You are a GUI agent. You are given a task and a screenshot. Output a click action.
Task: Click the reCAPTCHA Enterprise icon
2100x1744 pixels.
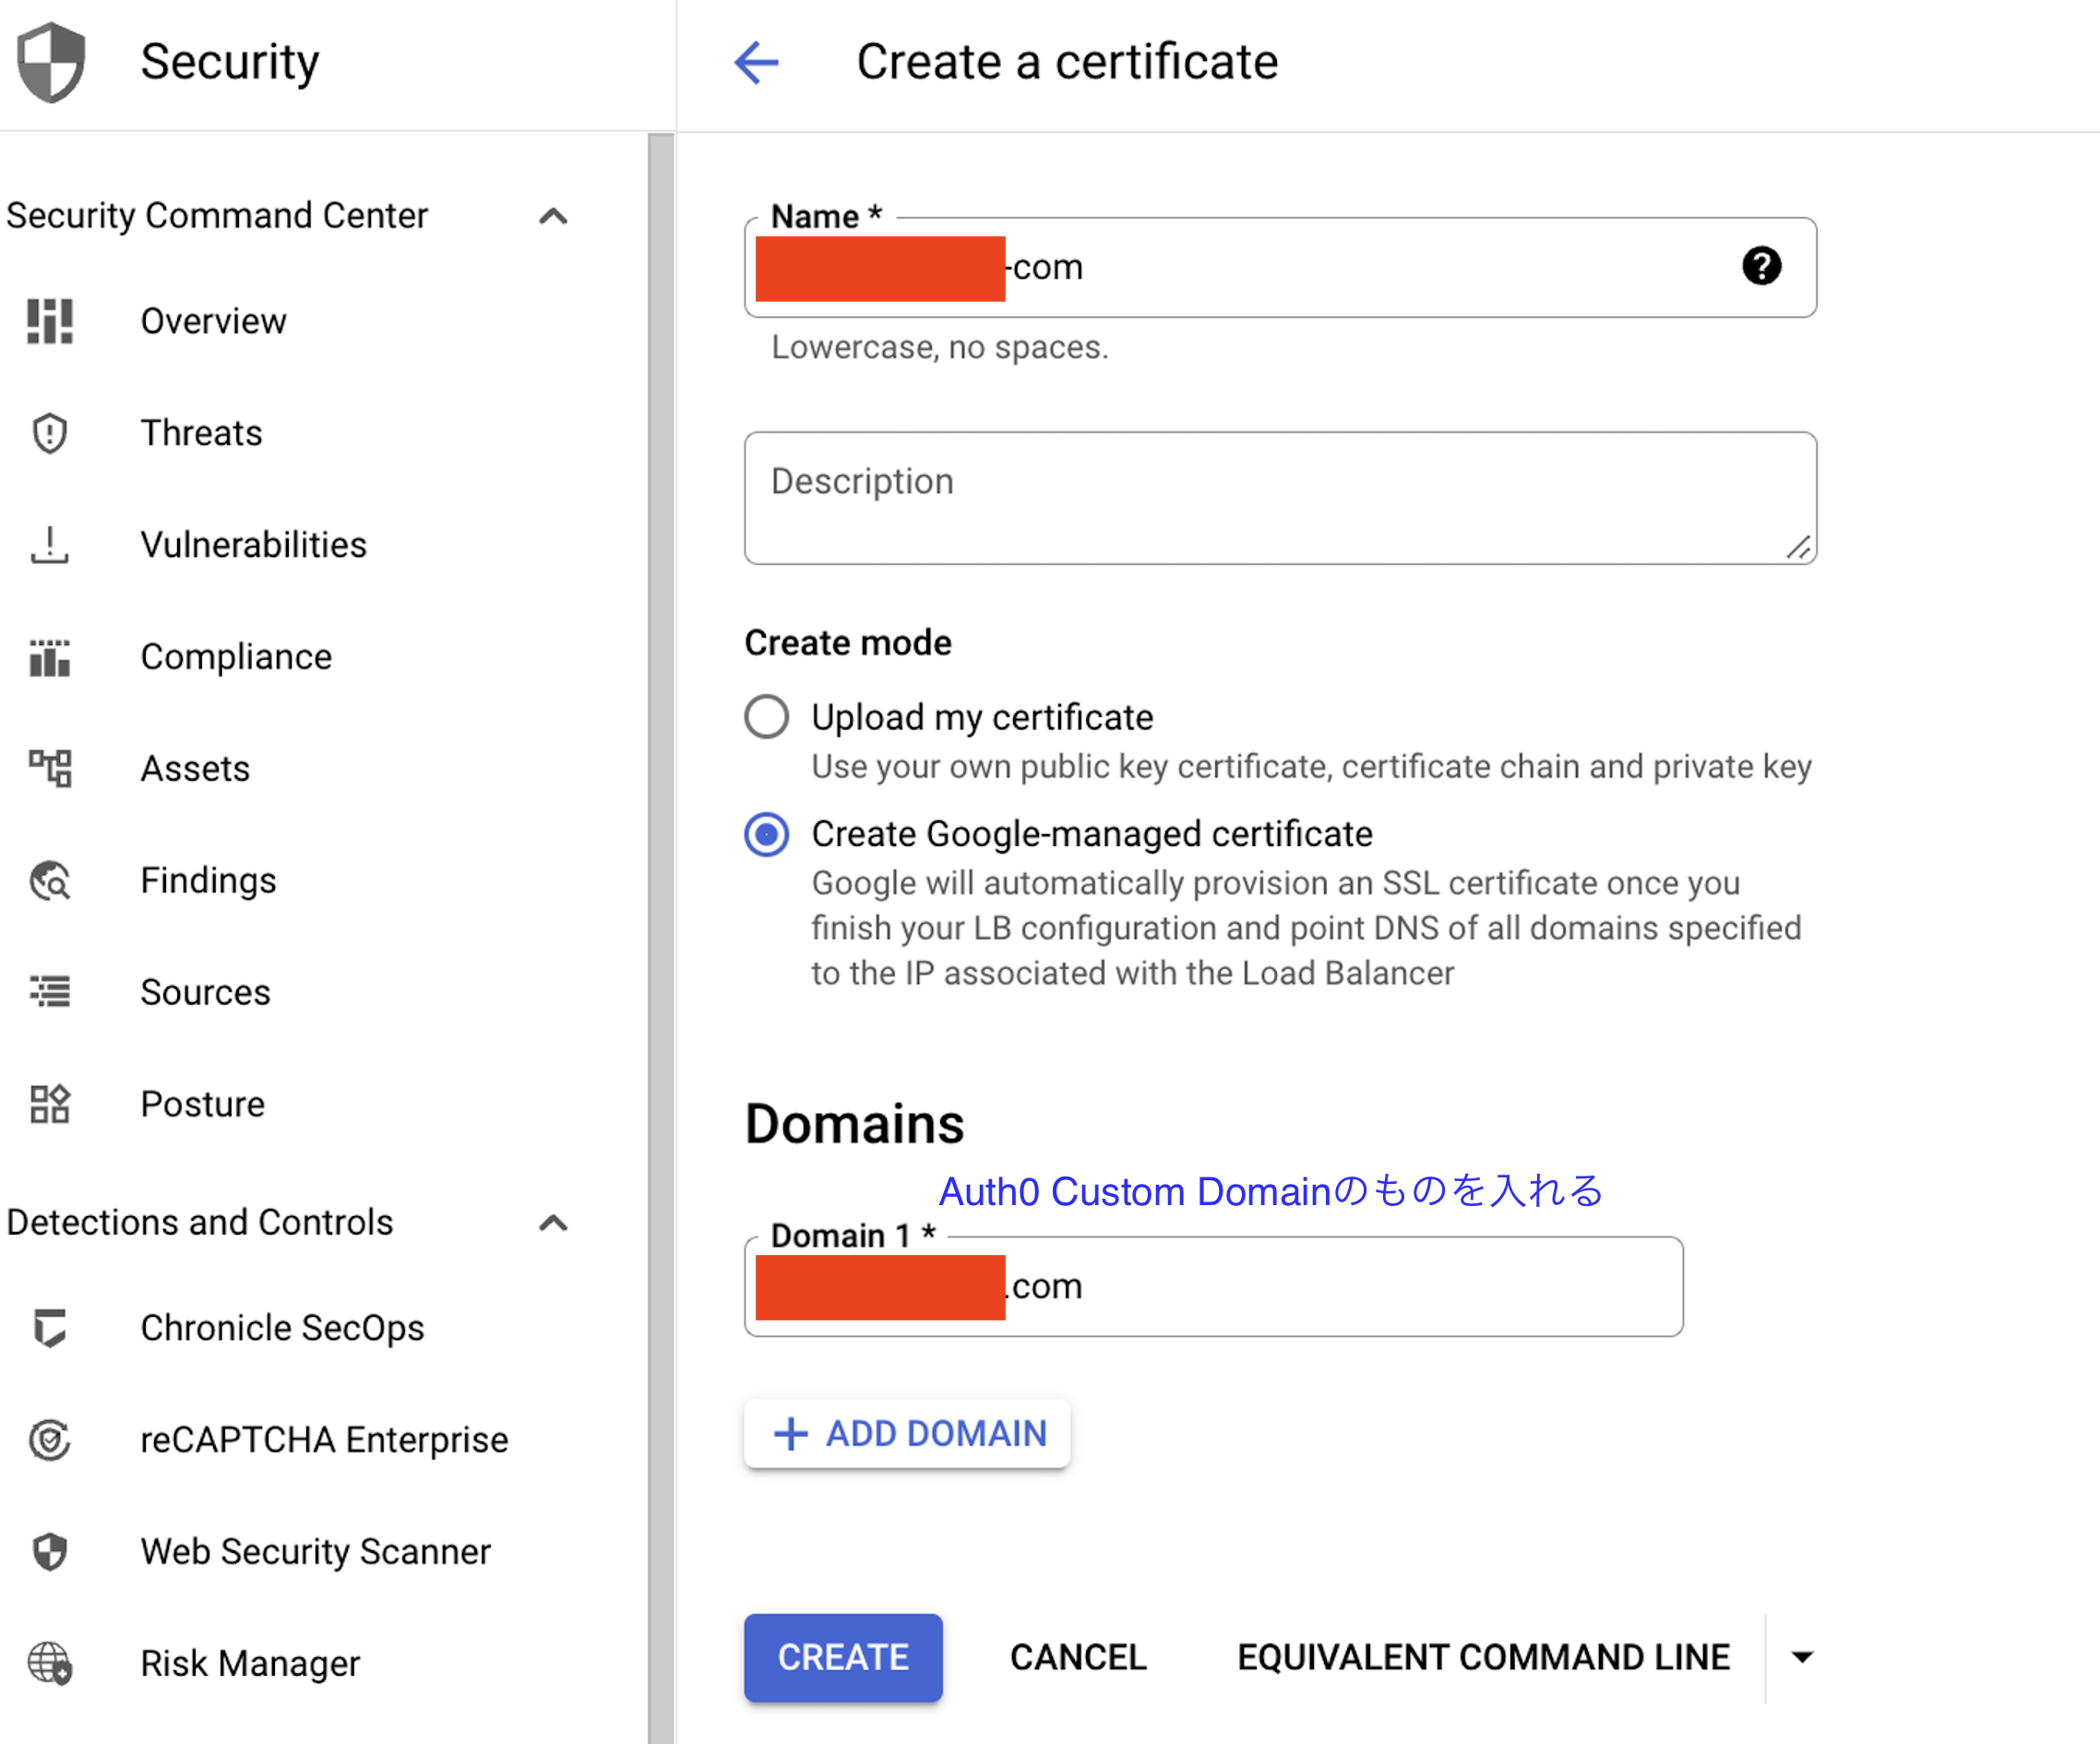pos(50,1440)
